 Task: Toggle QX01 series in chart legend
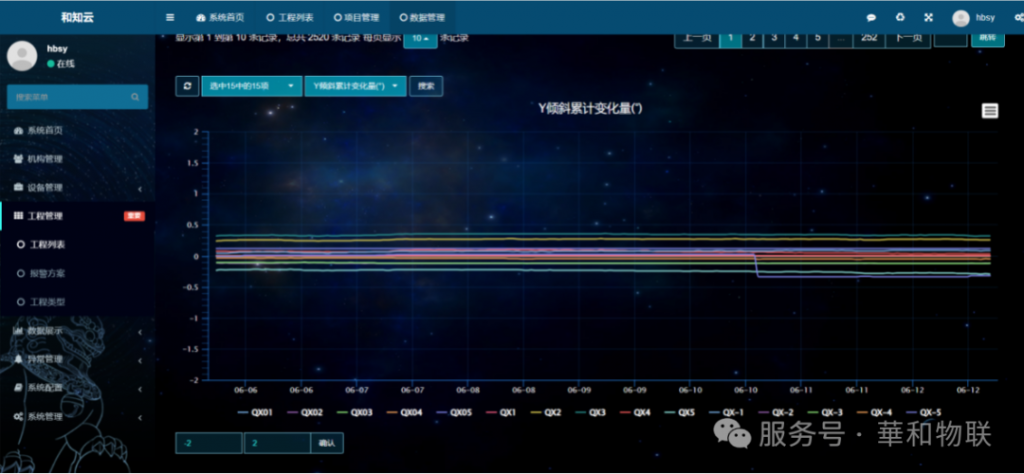click(x=255, y=413)
